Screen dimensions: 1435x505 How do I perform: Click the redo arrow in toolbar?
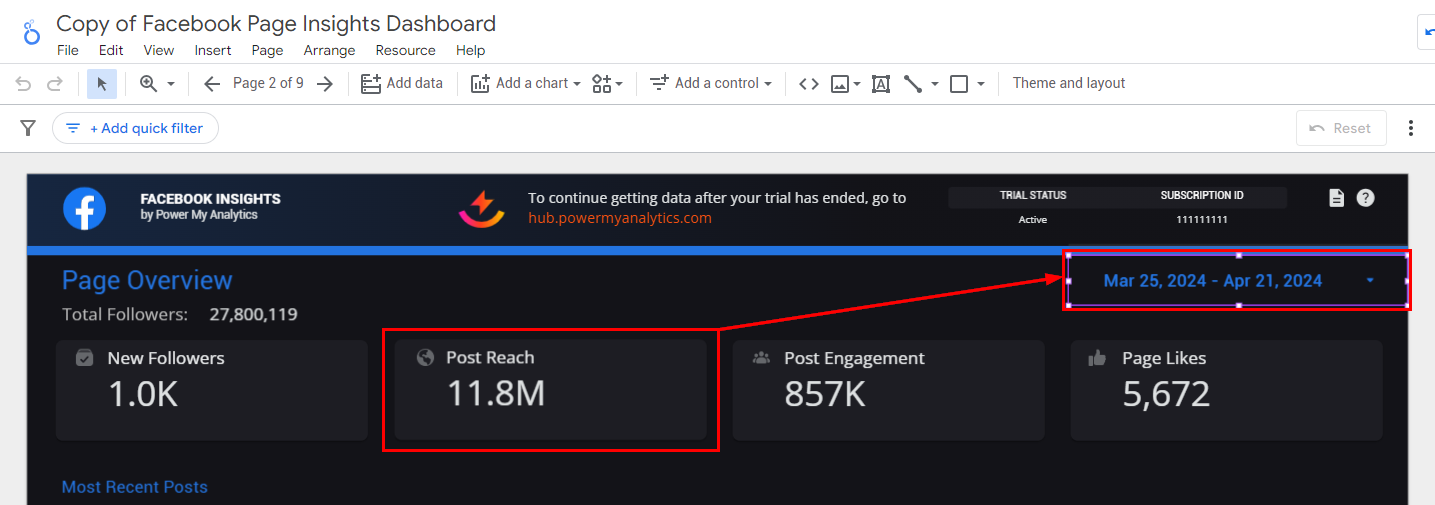[55, 84]
